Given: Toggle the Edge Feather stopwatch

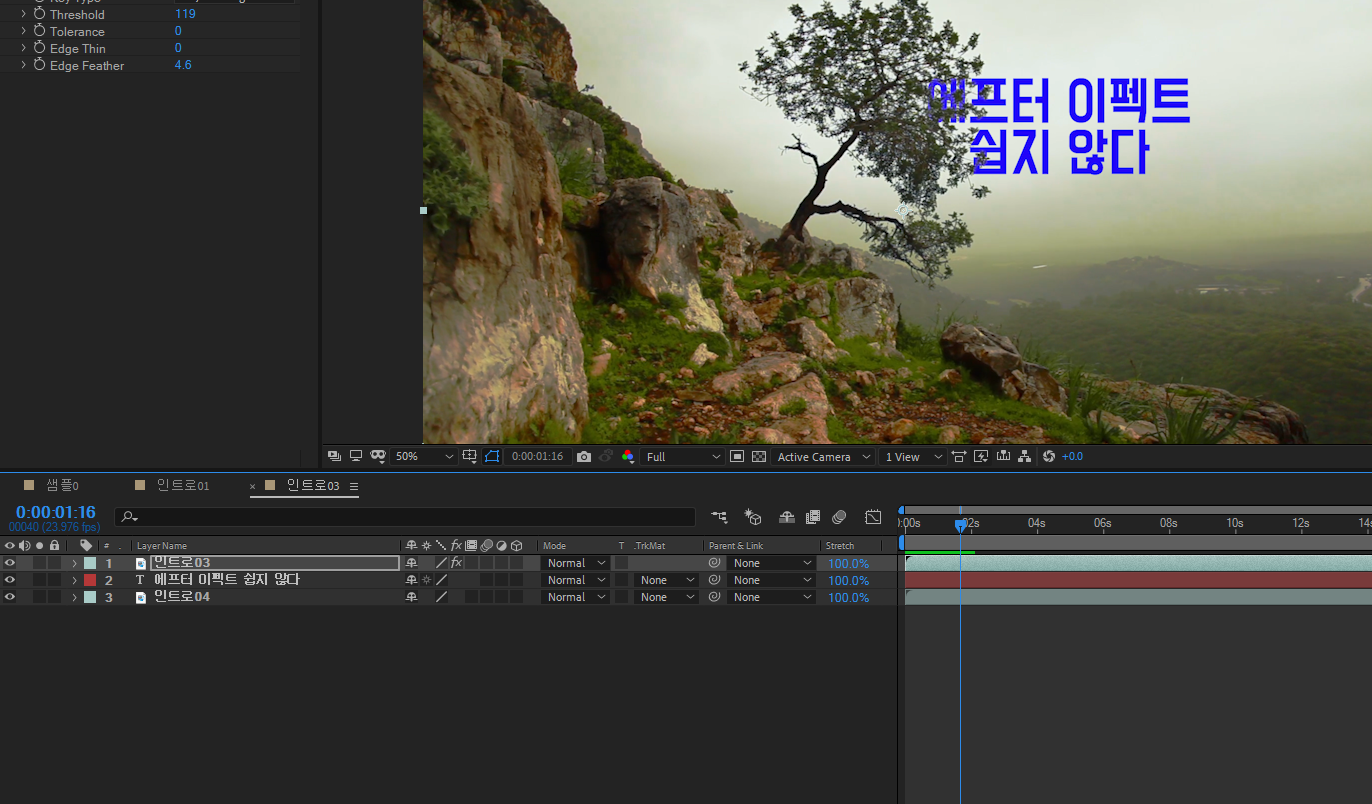Looking at the screenshot, I should click(x=40, y=65).
